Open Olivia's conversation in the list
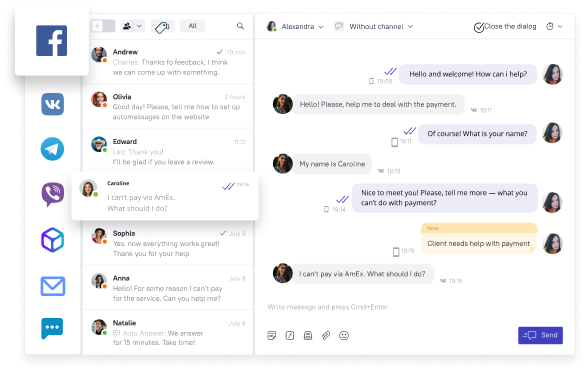 tap(168, 106)
